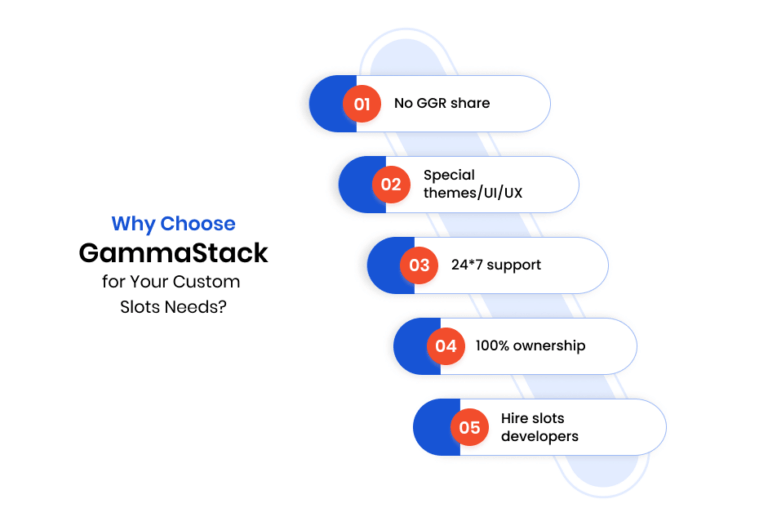Click the orange 05 number badge
Screen dimensions: 768x526
click(469, 427)
